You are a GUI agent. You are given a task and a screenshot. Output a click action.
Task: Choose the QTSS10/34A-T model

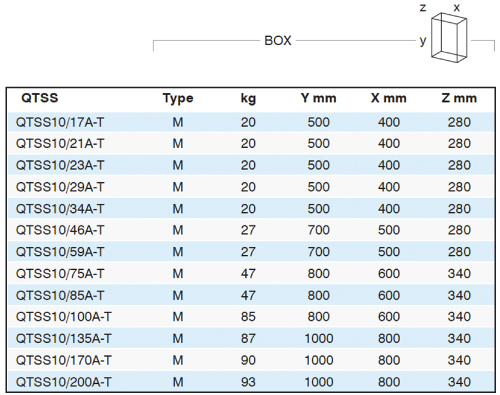60,209
